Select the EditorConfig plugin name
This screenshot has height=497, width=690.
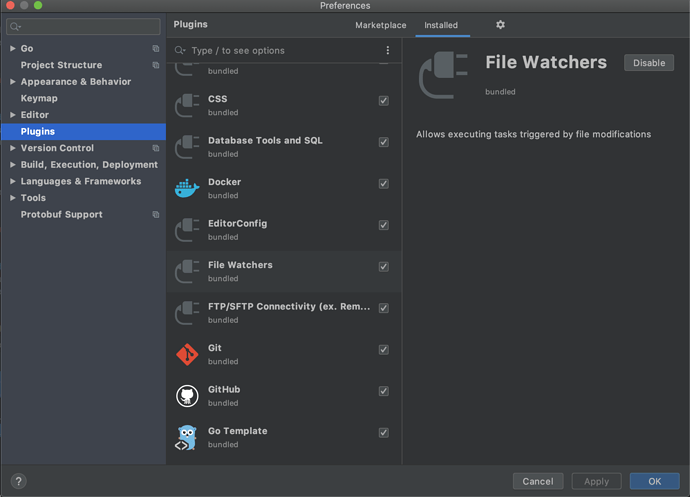[x=238, y=223]
